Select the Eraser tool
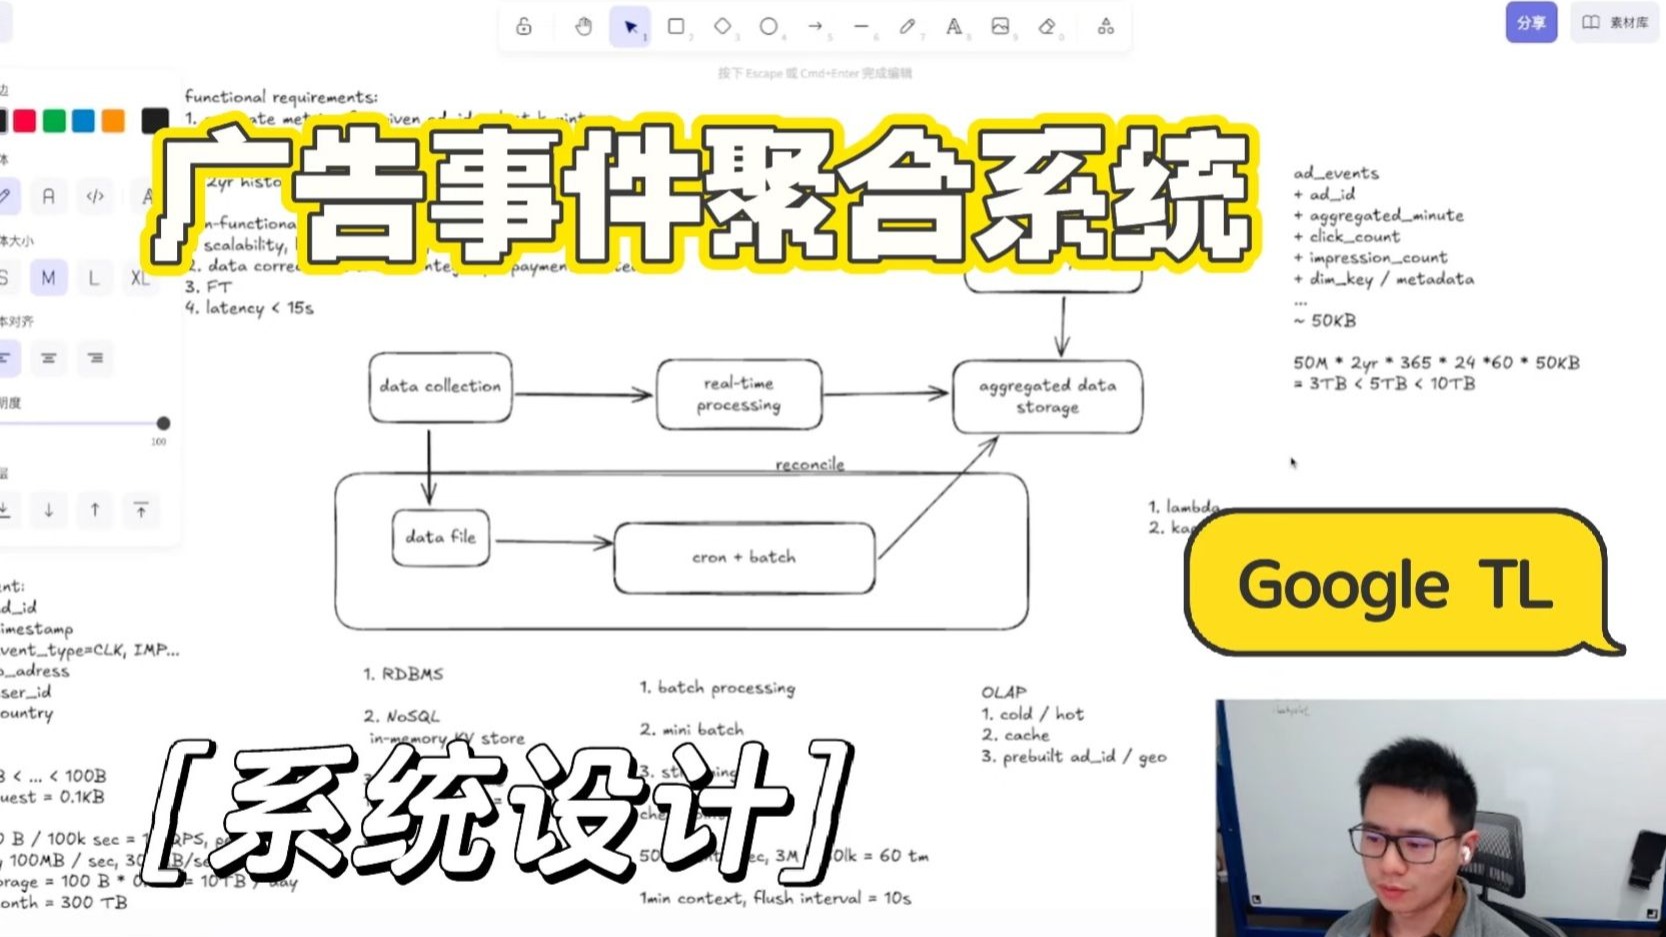Viewport: 1666px width, 937px height. [x=1047, y=27]
